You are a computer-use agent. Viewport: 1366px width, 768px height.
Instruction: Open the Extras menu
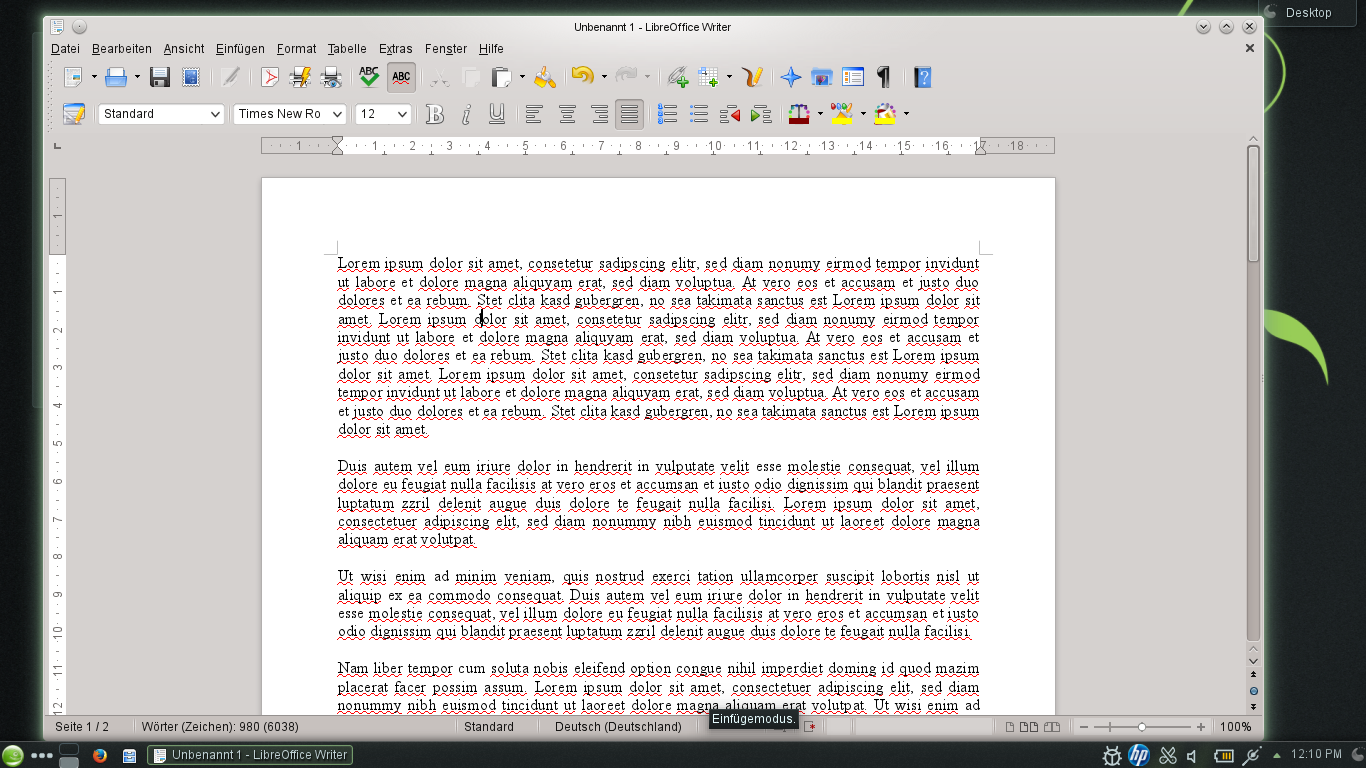coord(396,48)
